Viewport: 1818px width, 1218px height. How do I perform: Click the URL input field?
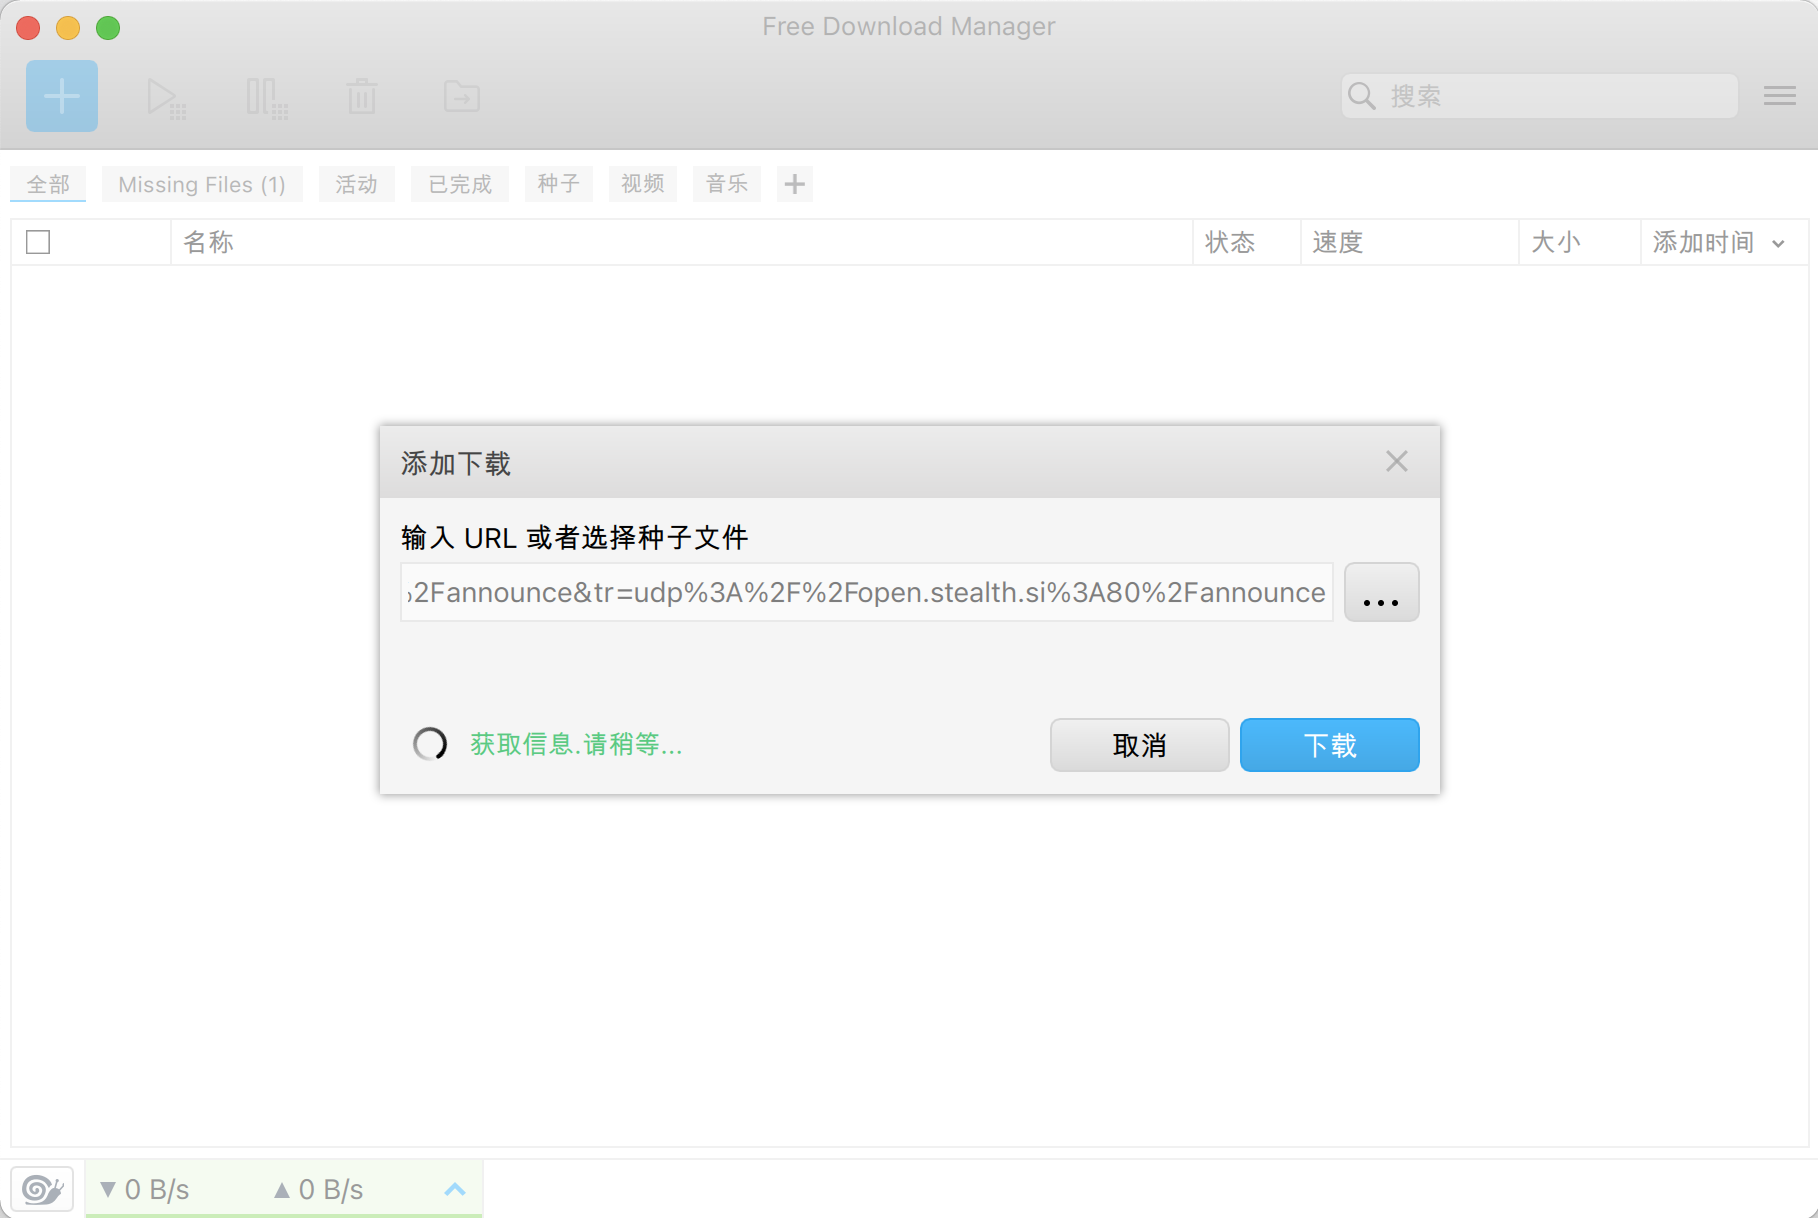click(x=866, y=592)
